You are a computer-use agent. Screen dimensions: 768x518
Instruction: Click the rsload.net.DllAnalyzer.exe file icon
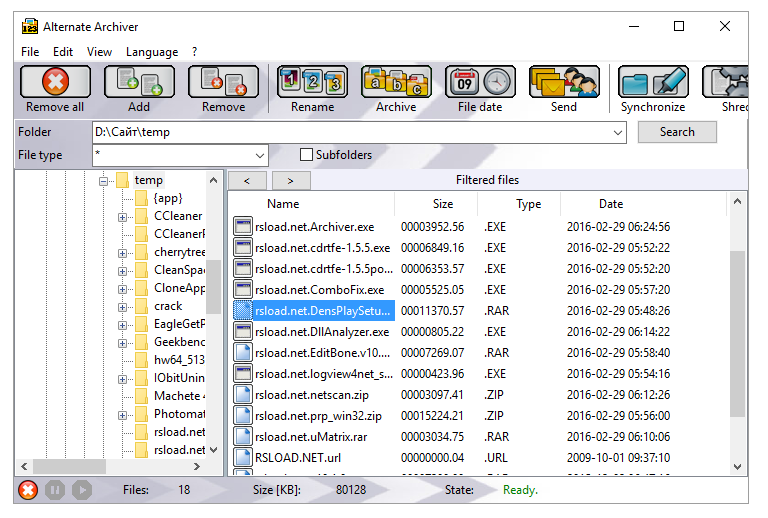click(242, 332)
